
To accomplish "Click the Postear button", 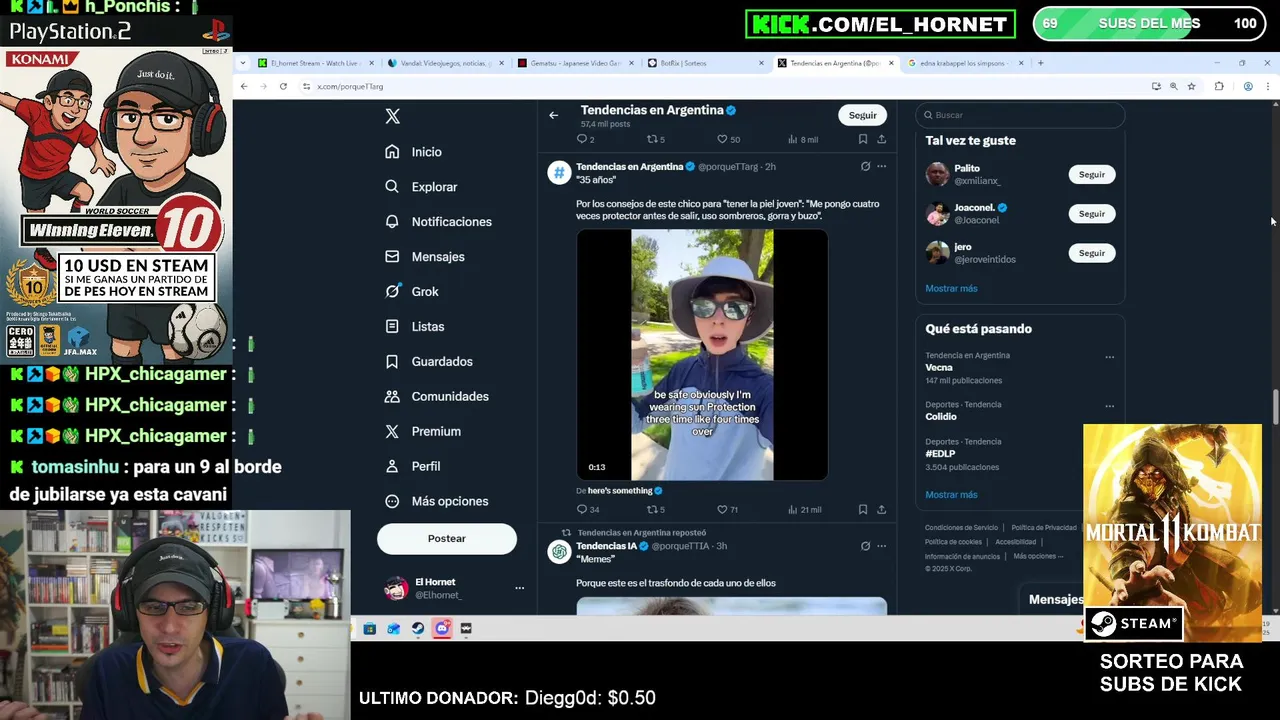I will click(x=447, y=539).
